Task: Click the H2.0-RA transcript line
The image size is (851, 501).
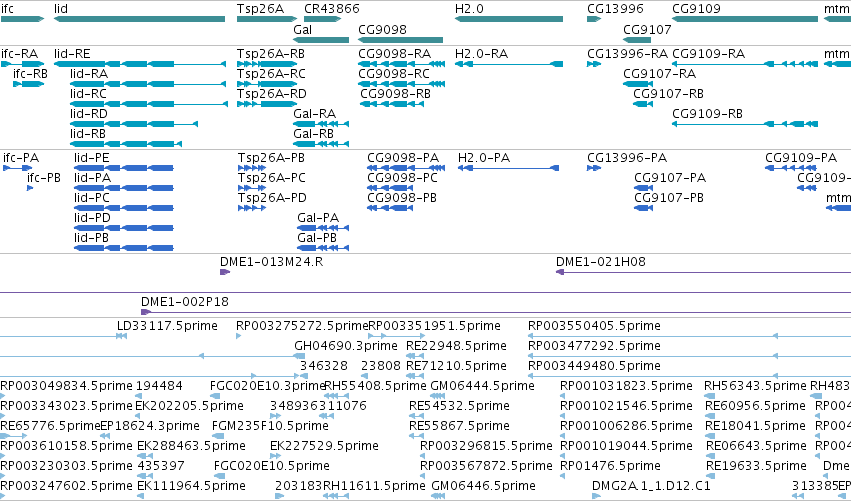Action: pos(509,64)
